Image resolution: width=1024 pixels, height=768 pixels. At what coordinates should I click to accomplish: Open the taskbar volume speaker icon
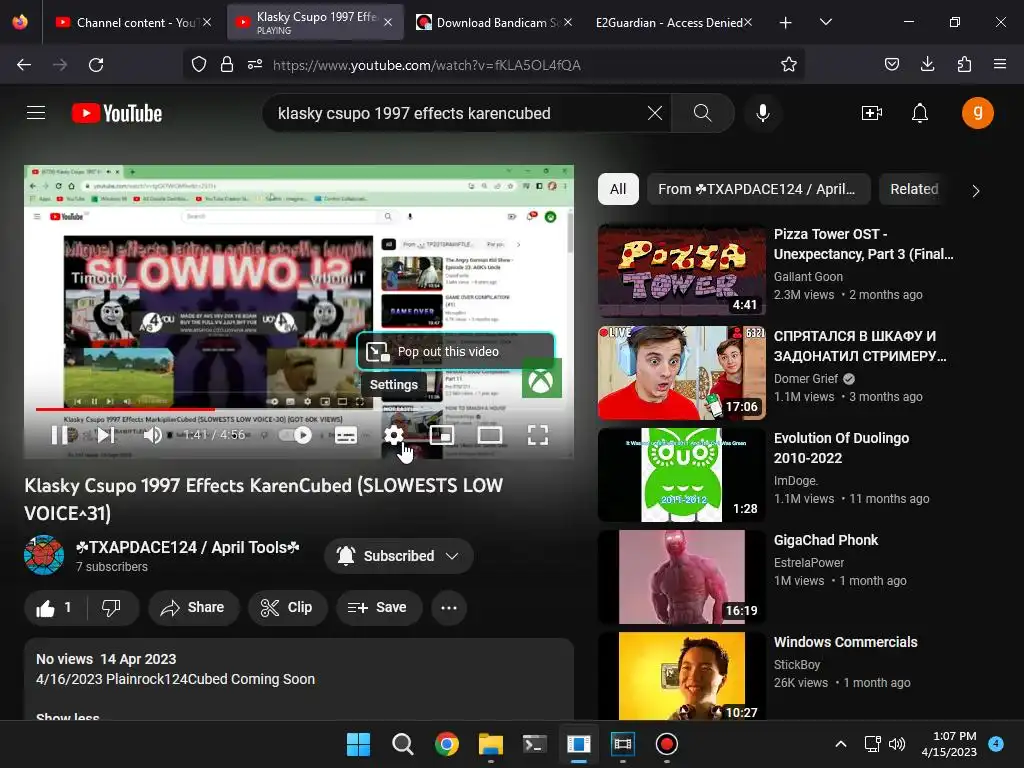897,744
